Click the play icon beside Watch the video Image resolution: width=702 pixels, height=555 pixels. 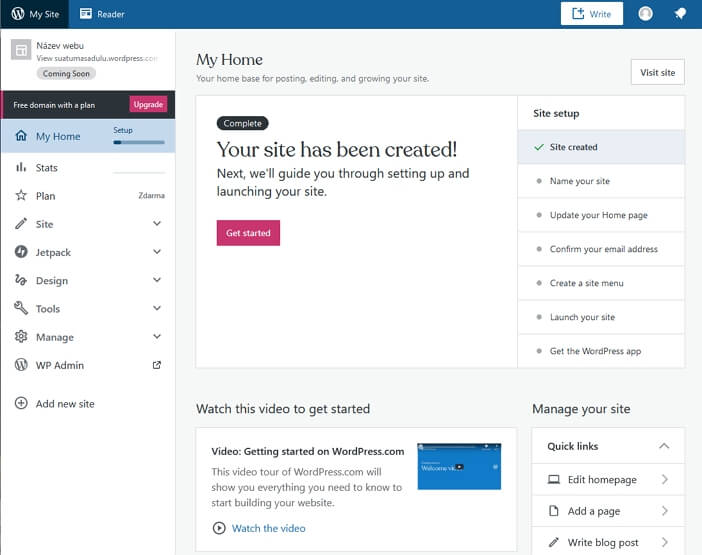pos(219,528)
